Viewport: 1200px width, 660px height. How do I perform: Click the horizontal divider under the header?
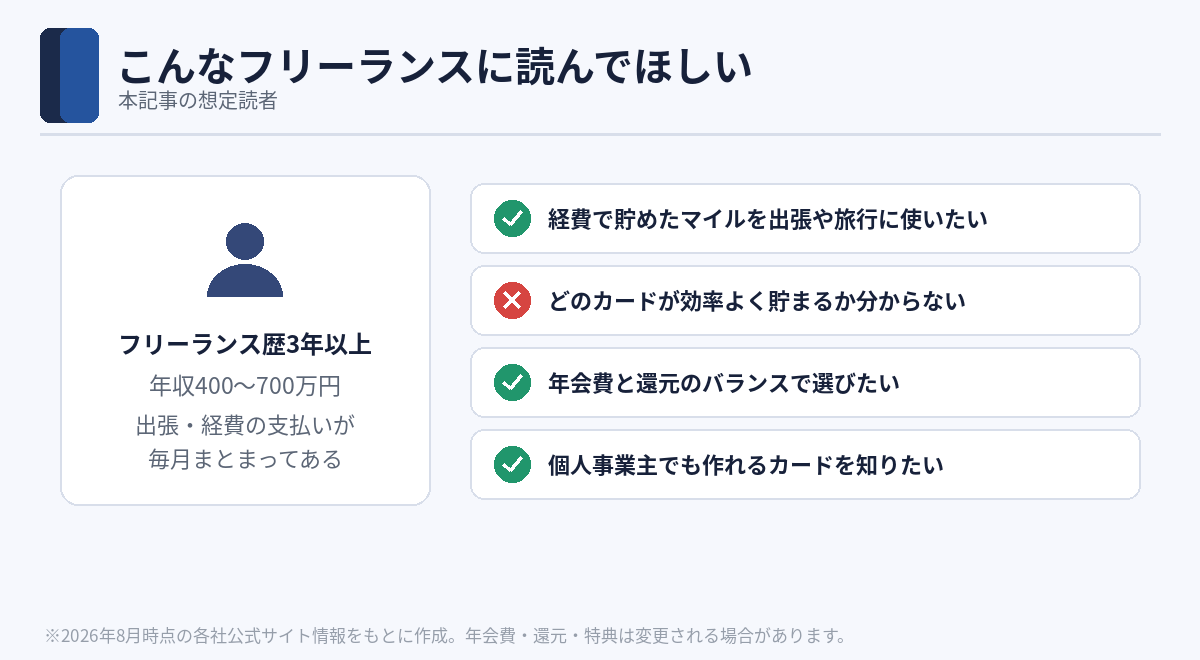[x=600, y=134]
